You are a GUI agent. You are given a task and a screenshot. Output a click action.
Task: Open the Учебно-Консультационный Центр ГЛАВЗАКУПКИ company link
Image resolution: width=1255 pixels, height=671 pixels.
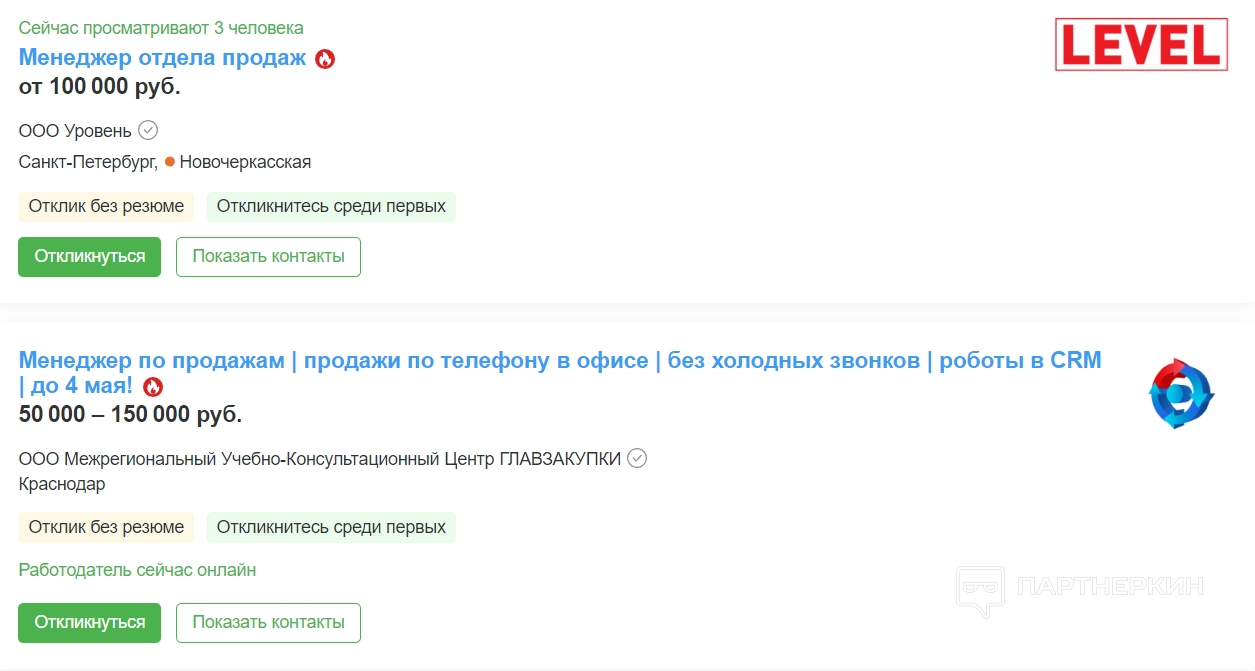320,459
